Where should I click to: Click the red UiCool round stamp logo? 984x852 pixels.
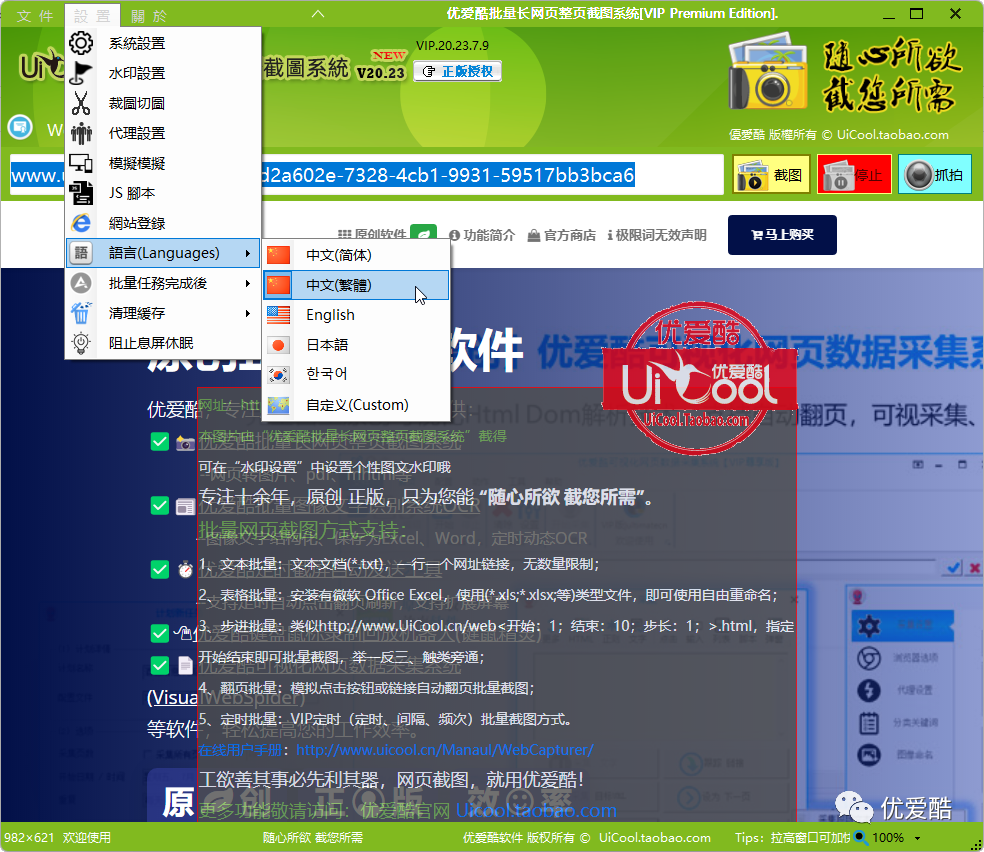(698, 378)
